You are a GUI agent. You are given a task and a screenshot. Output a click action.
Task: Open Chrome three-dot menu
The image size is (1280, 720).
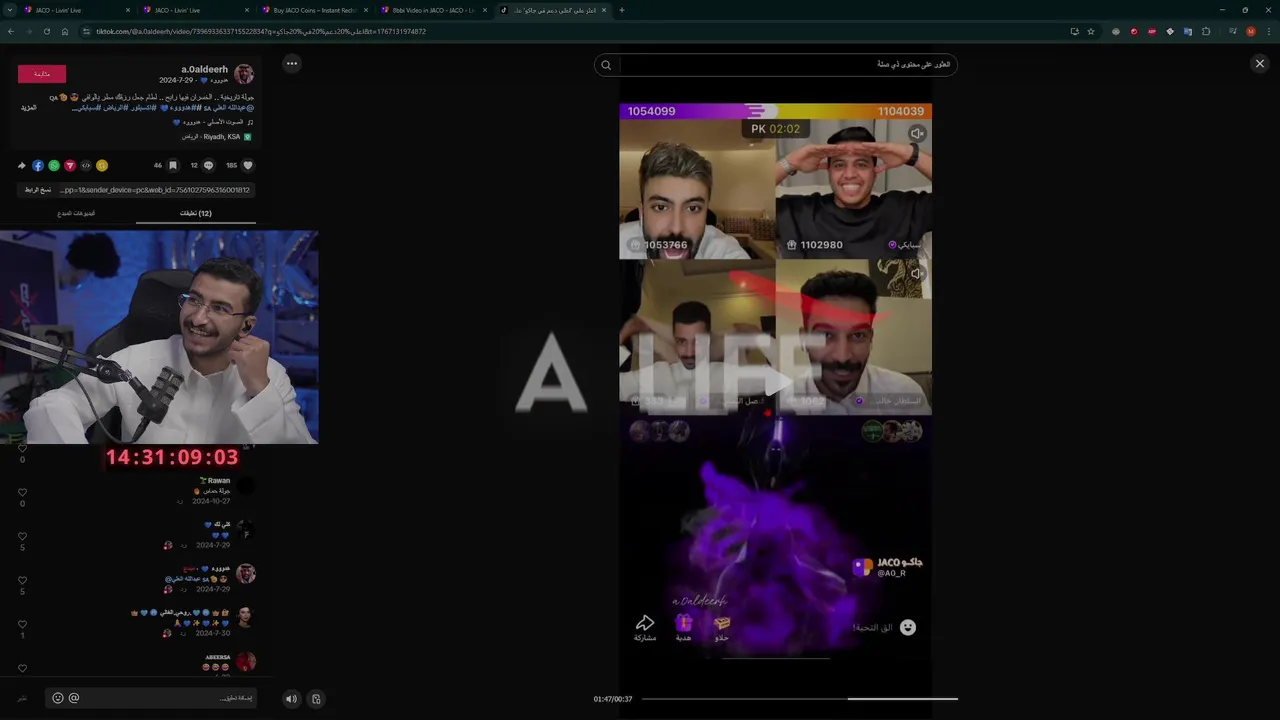point(1268,31)
